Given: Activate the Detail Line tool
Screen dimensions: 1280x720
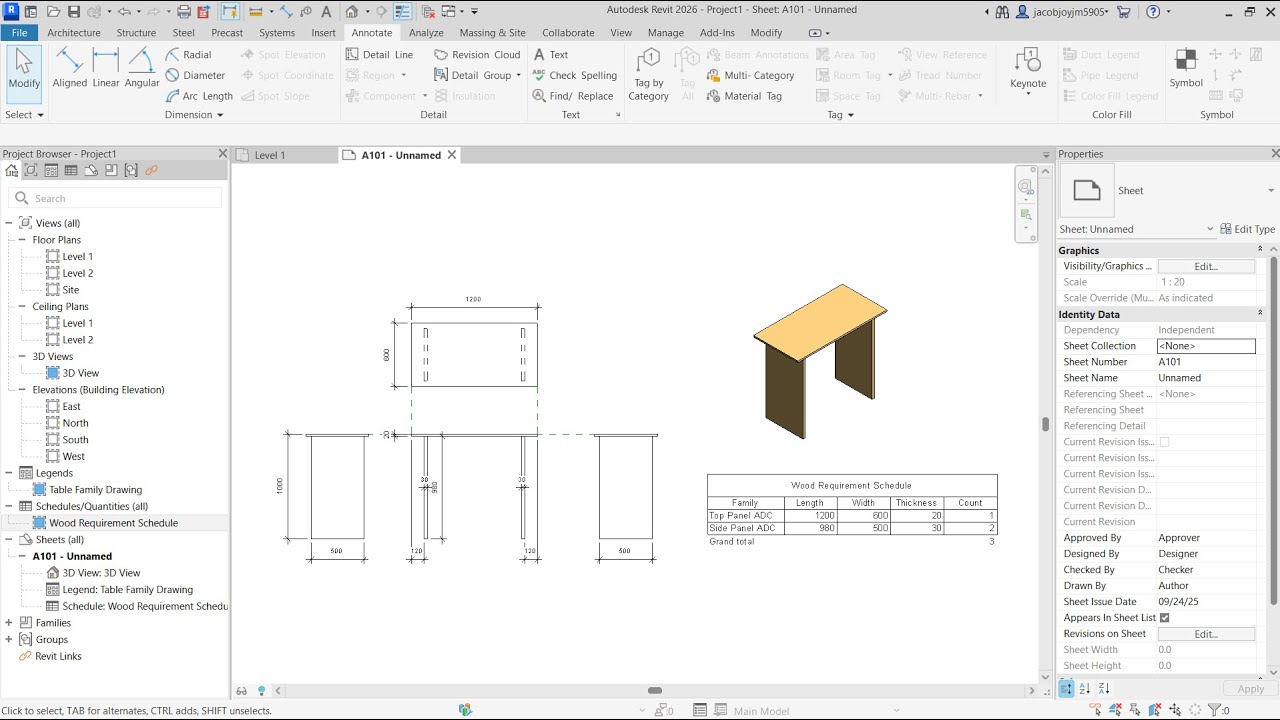Looking at the screenshot, I should pyautogui.click(x=380, y=55).
